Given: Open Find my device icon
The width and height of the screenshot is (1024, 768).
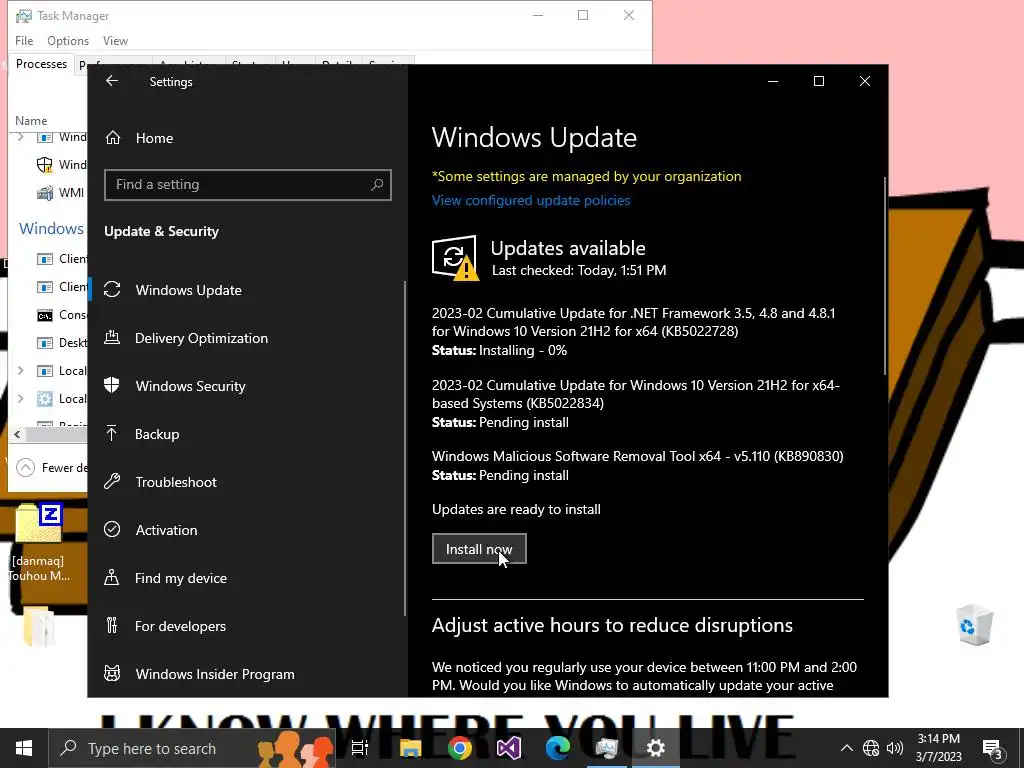Looking at the screenshot, I should click(112, 578).
